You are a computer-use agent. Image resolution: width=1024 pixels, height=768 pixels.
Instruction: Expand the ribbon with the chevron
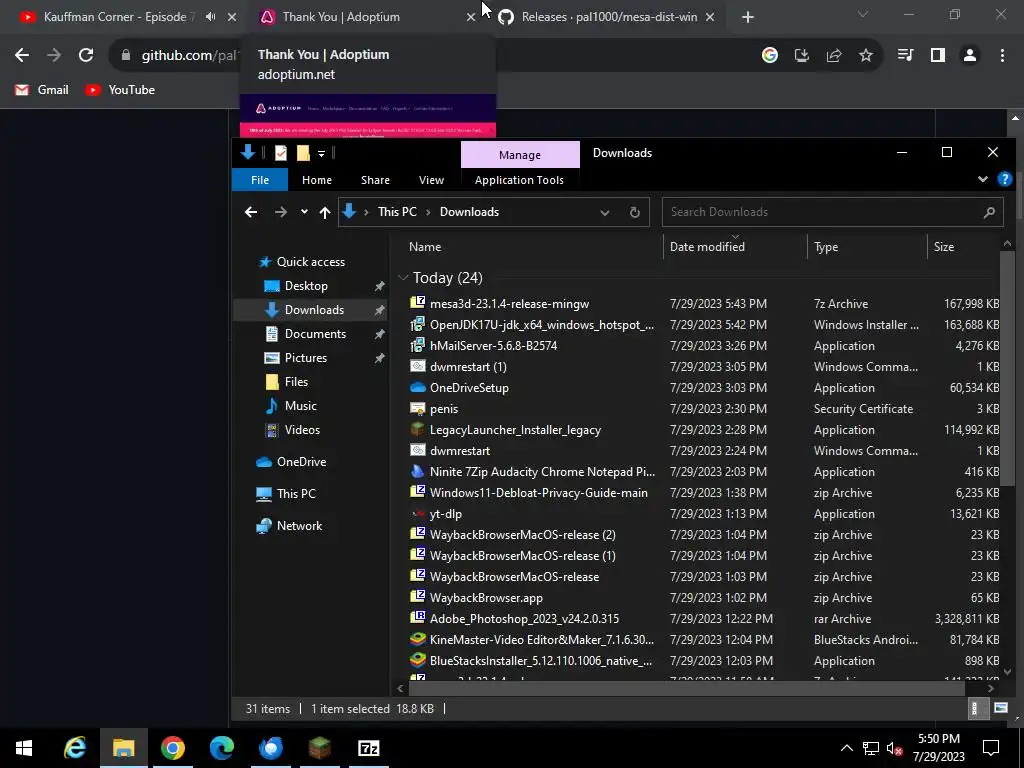982,179
